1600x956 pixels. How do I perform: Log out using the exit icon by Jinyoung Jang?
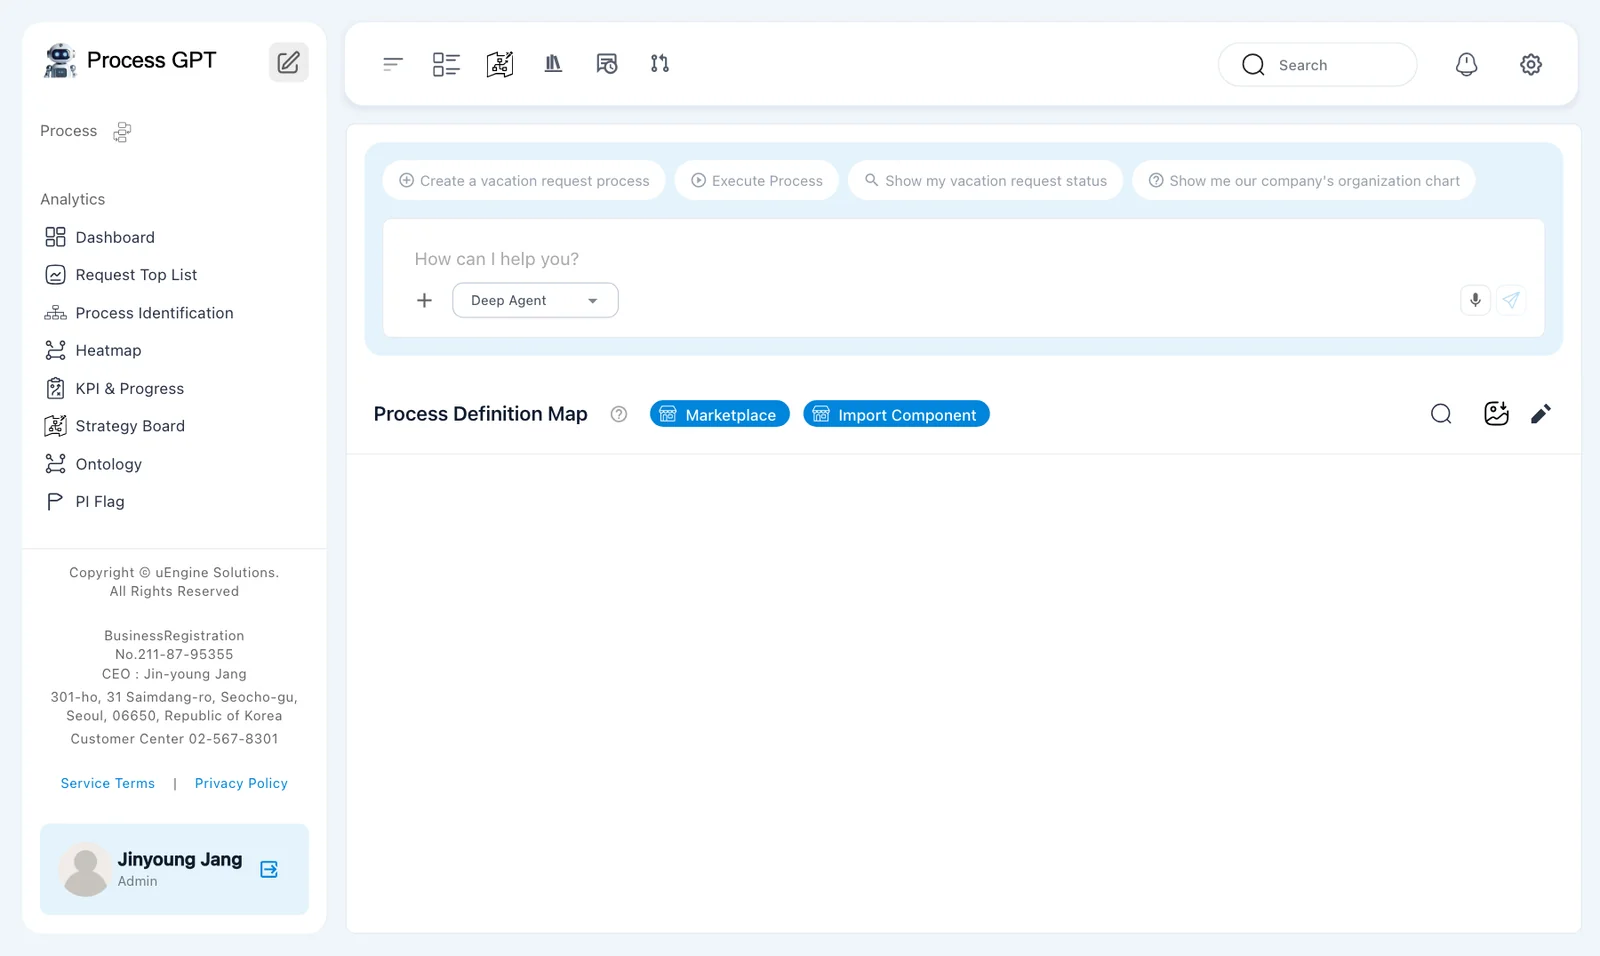[x=269, y=869]
